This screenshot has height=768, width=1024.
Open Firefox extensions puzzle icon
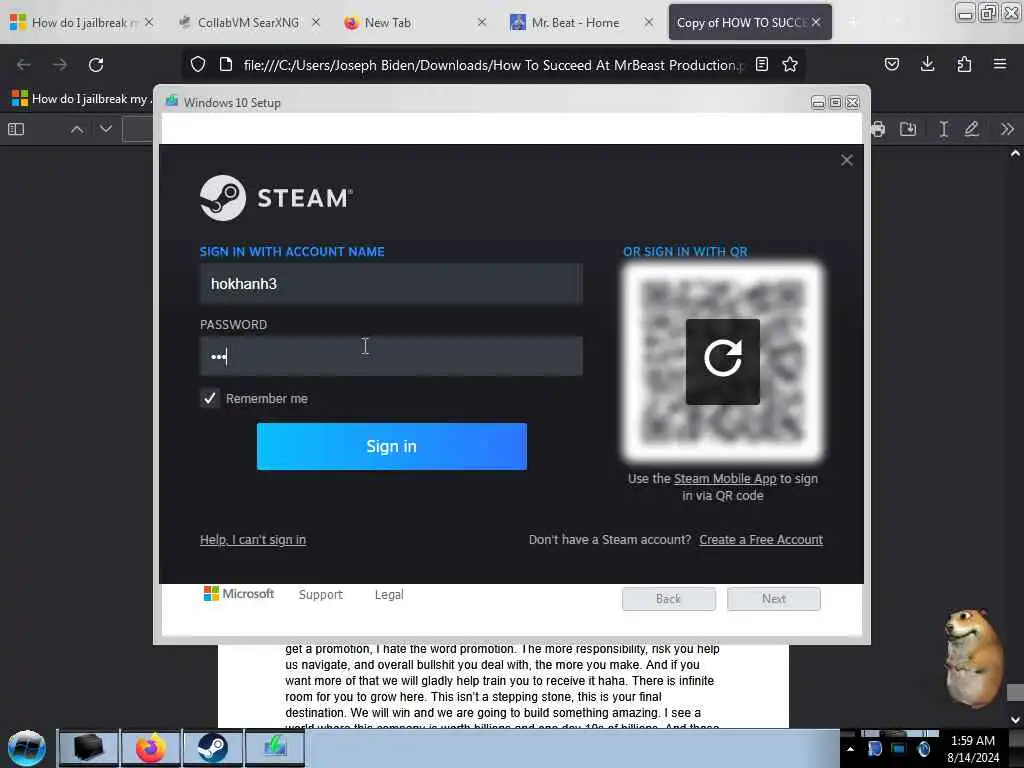click(964, 64)
